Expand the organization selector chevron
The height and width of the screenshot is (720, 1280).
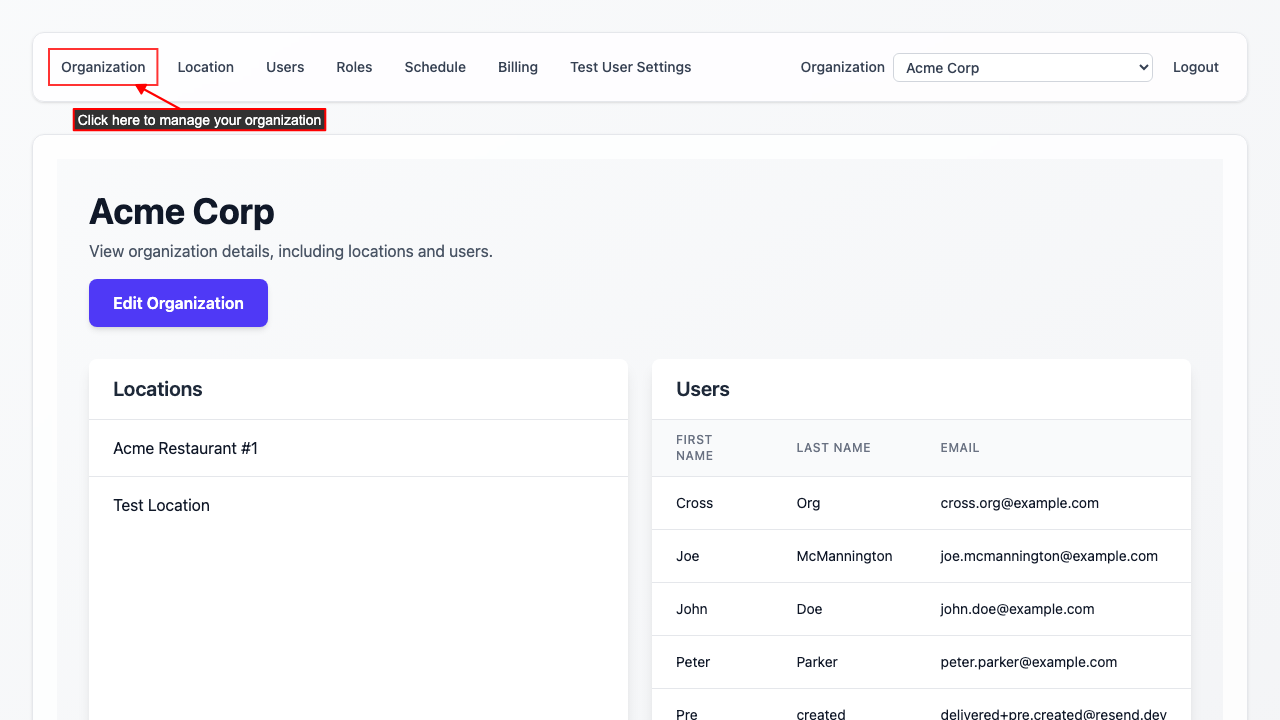pos(1141,67)
